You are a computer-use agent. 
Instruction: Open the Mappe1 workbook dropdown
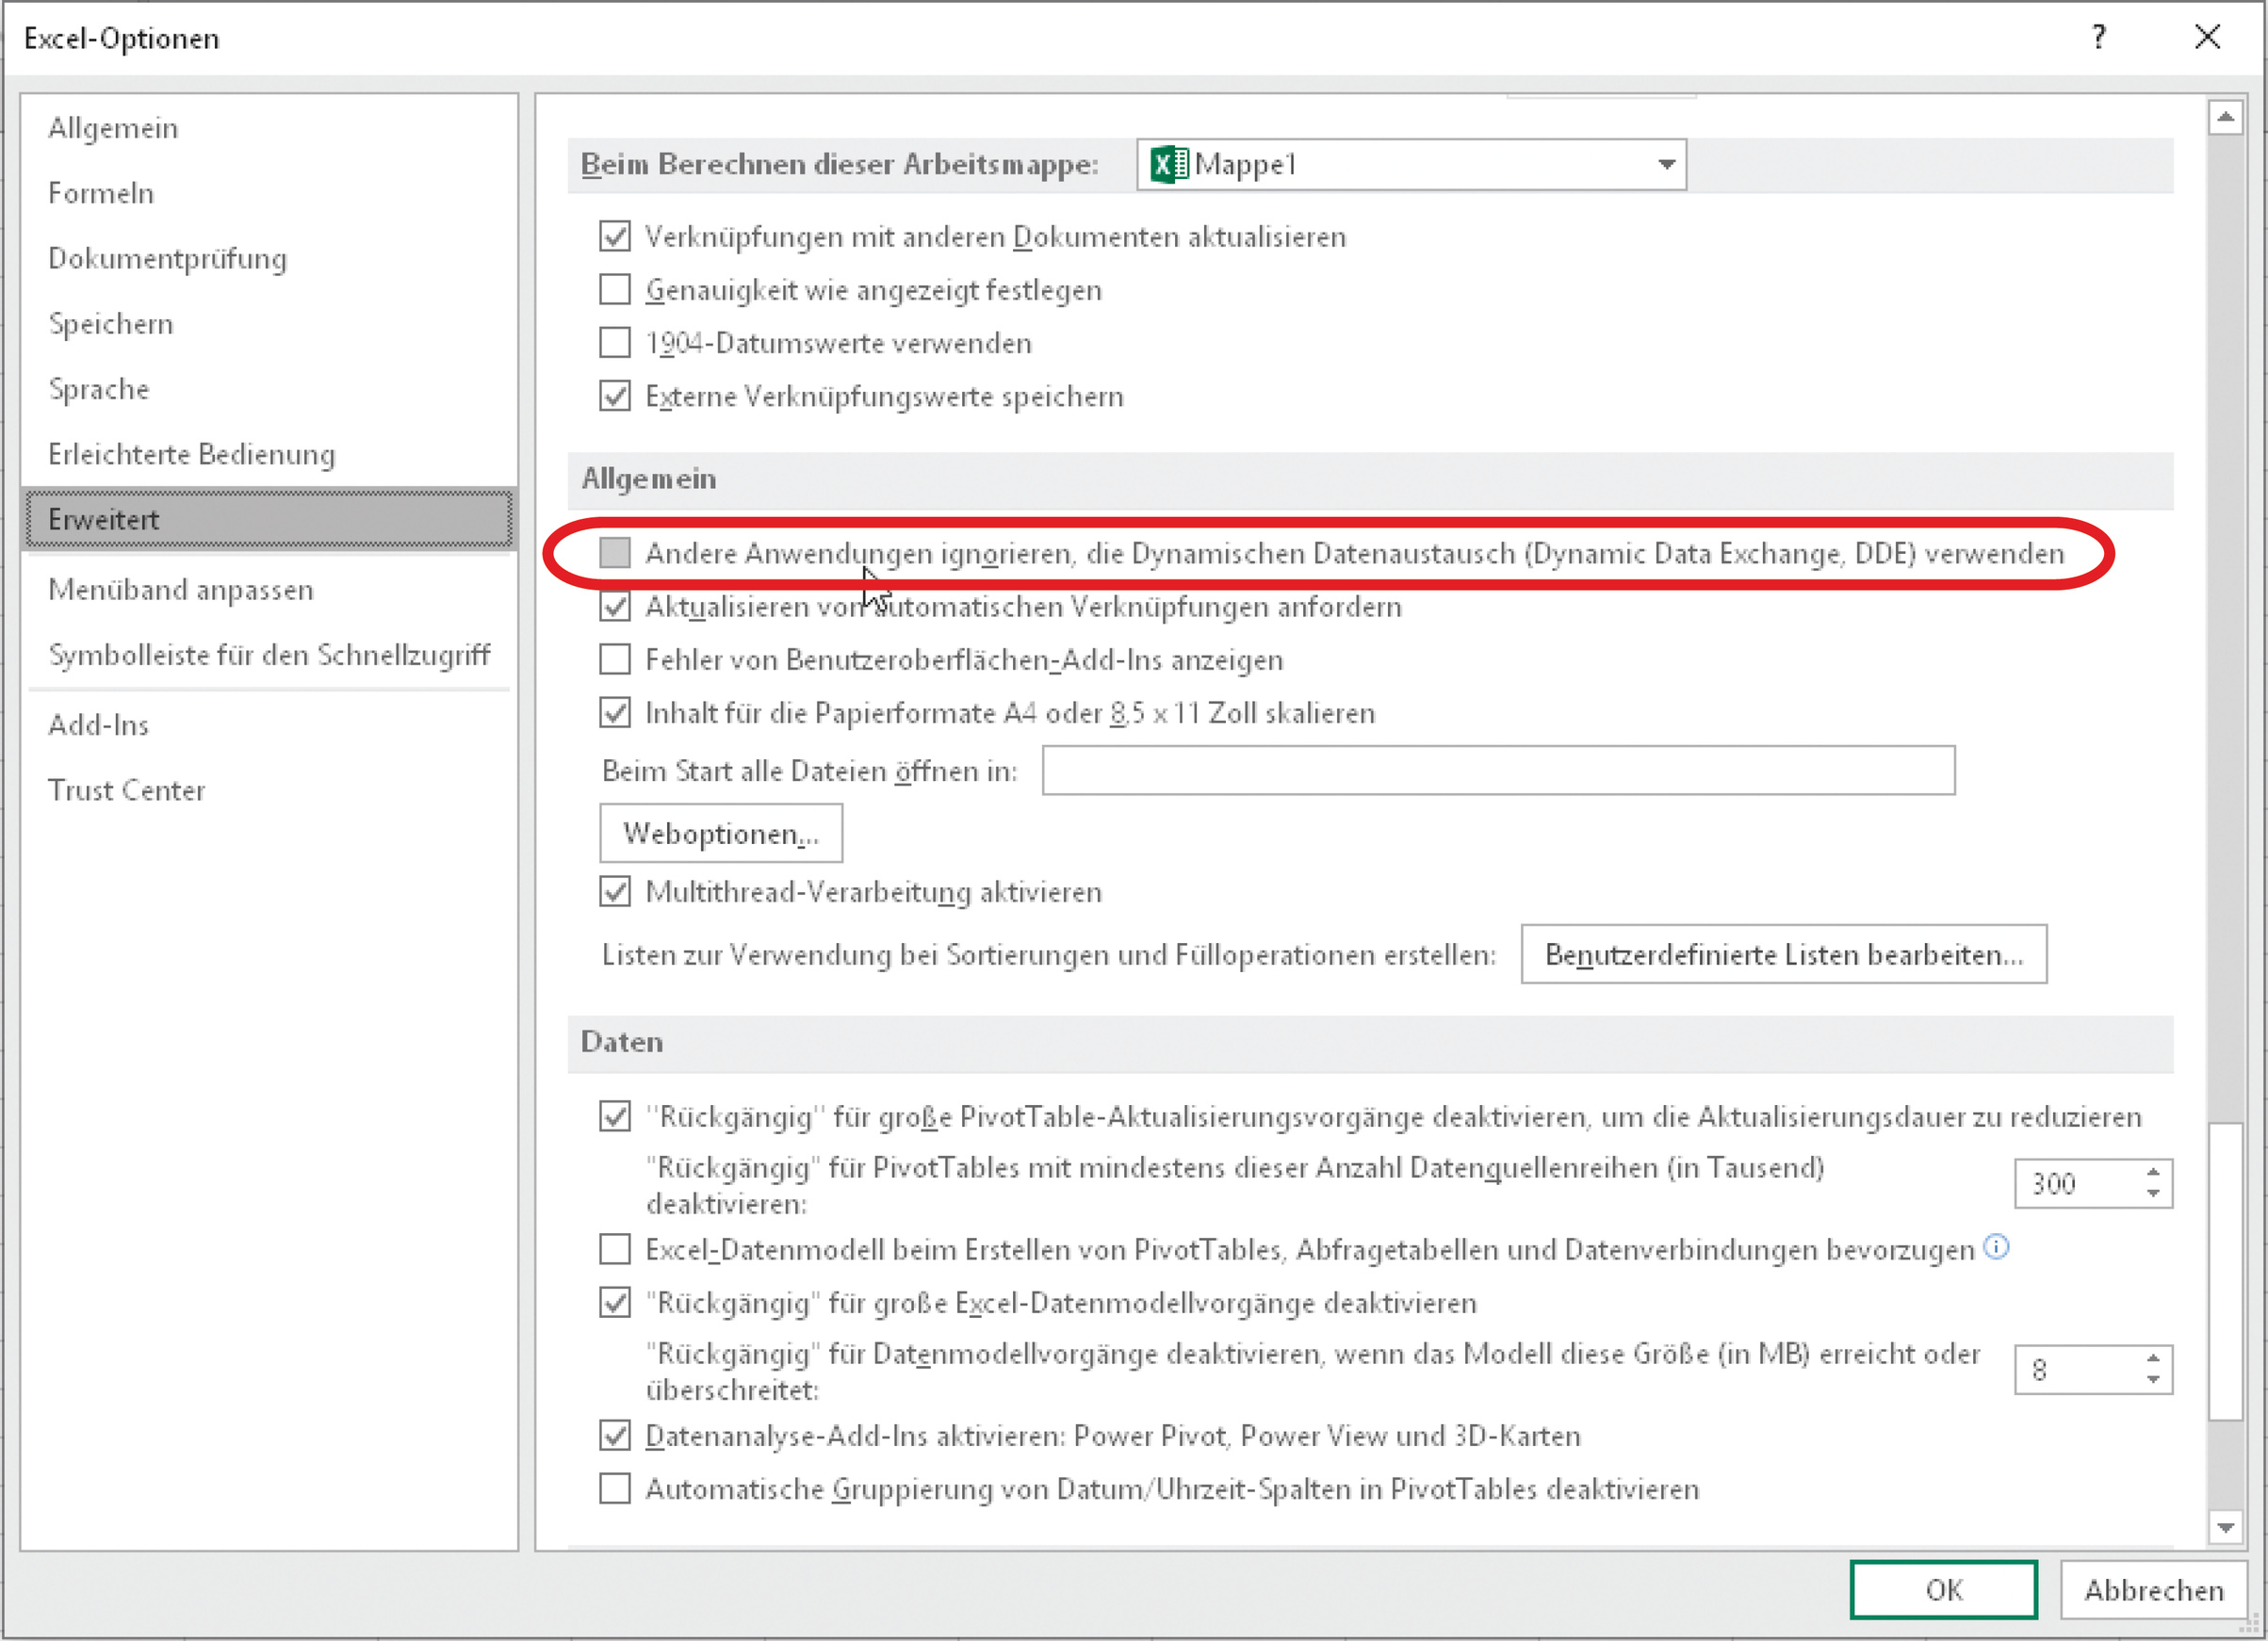(x=1665, y=164)
